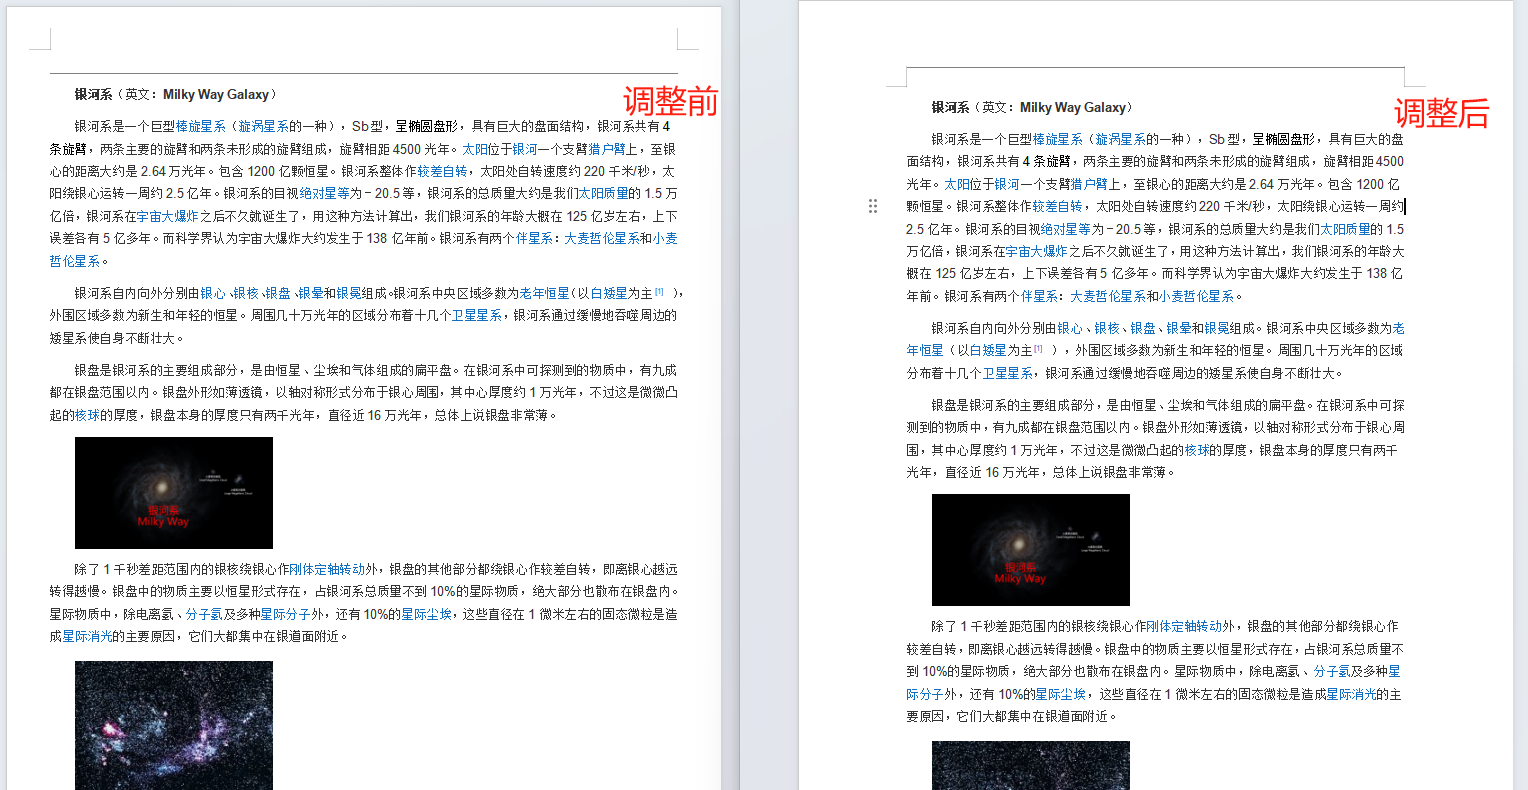Viewport: 1528px width, 790px height.
Task: Open 星际尘埃 link in left document
Action: [426, 614]
